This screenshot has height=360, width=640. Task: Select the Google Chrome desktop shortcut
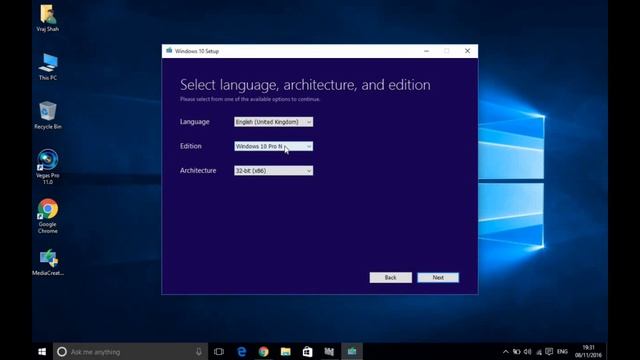click(48, 216)
